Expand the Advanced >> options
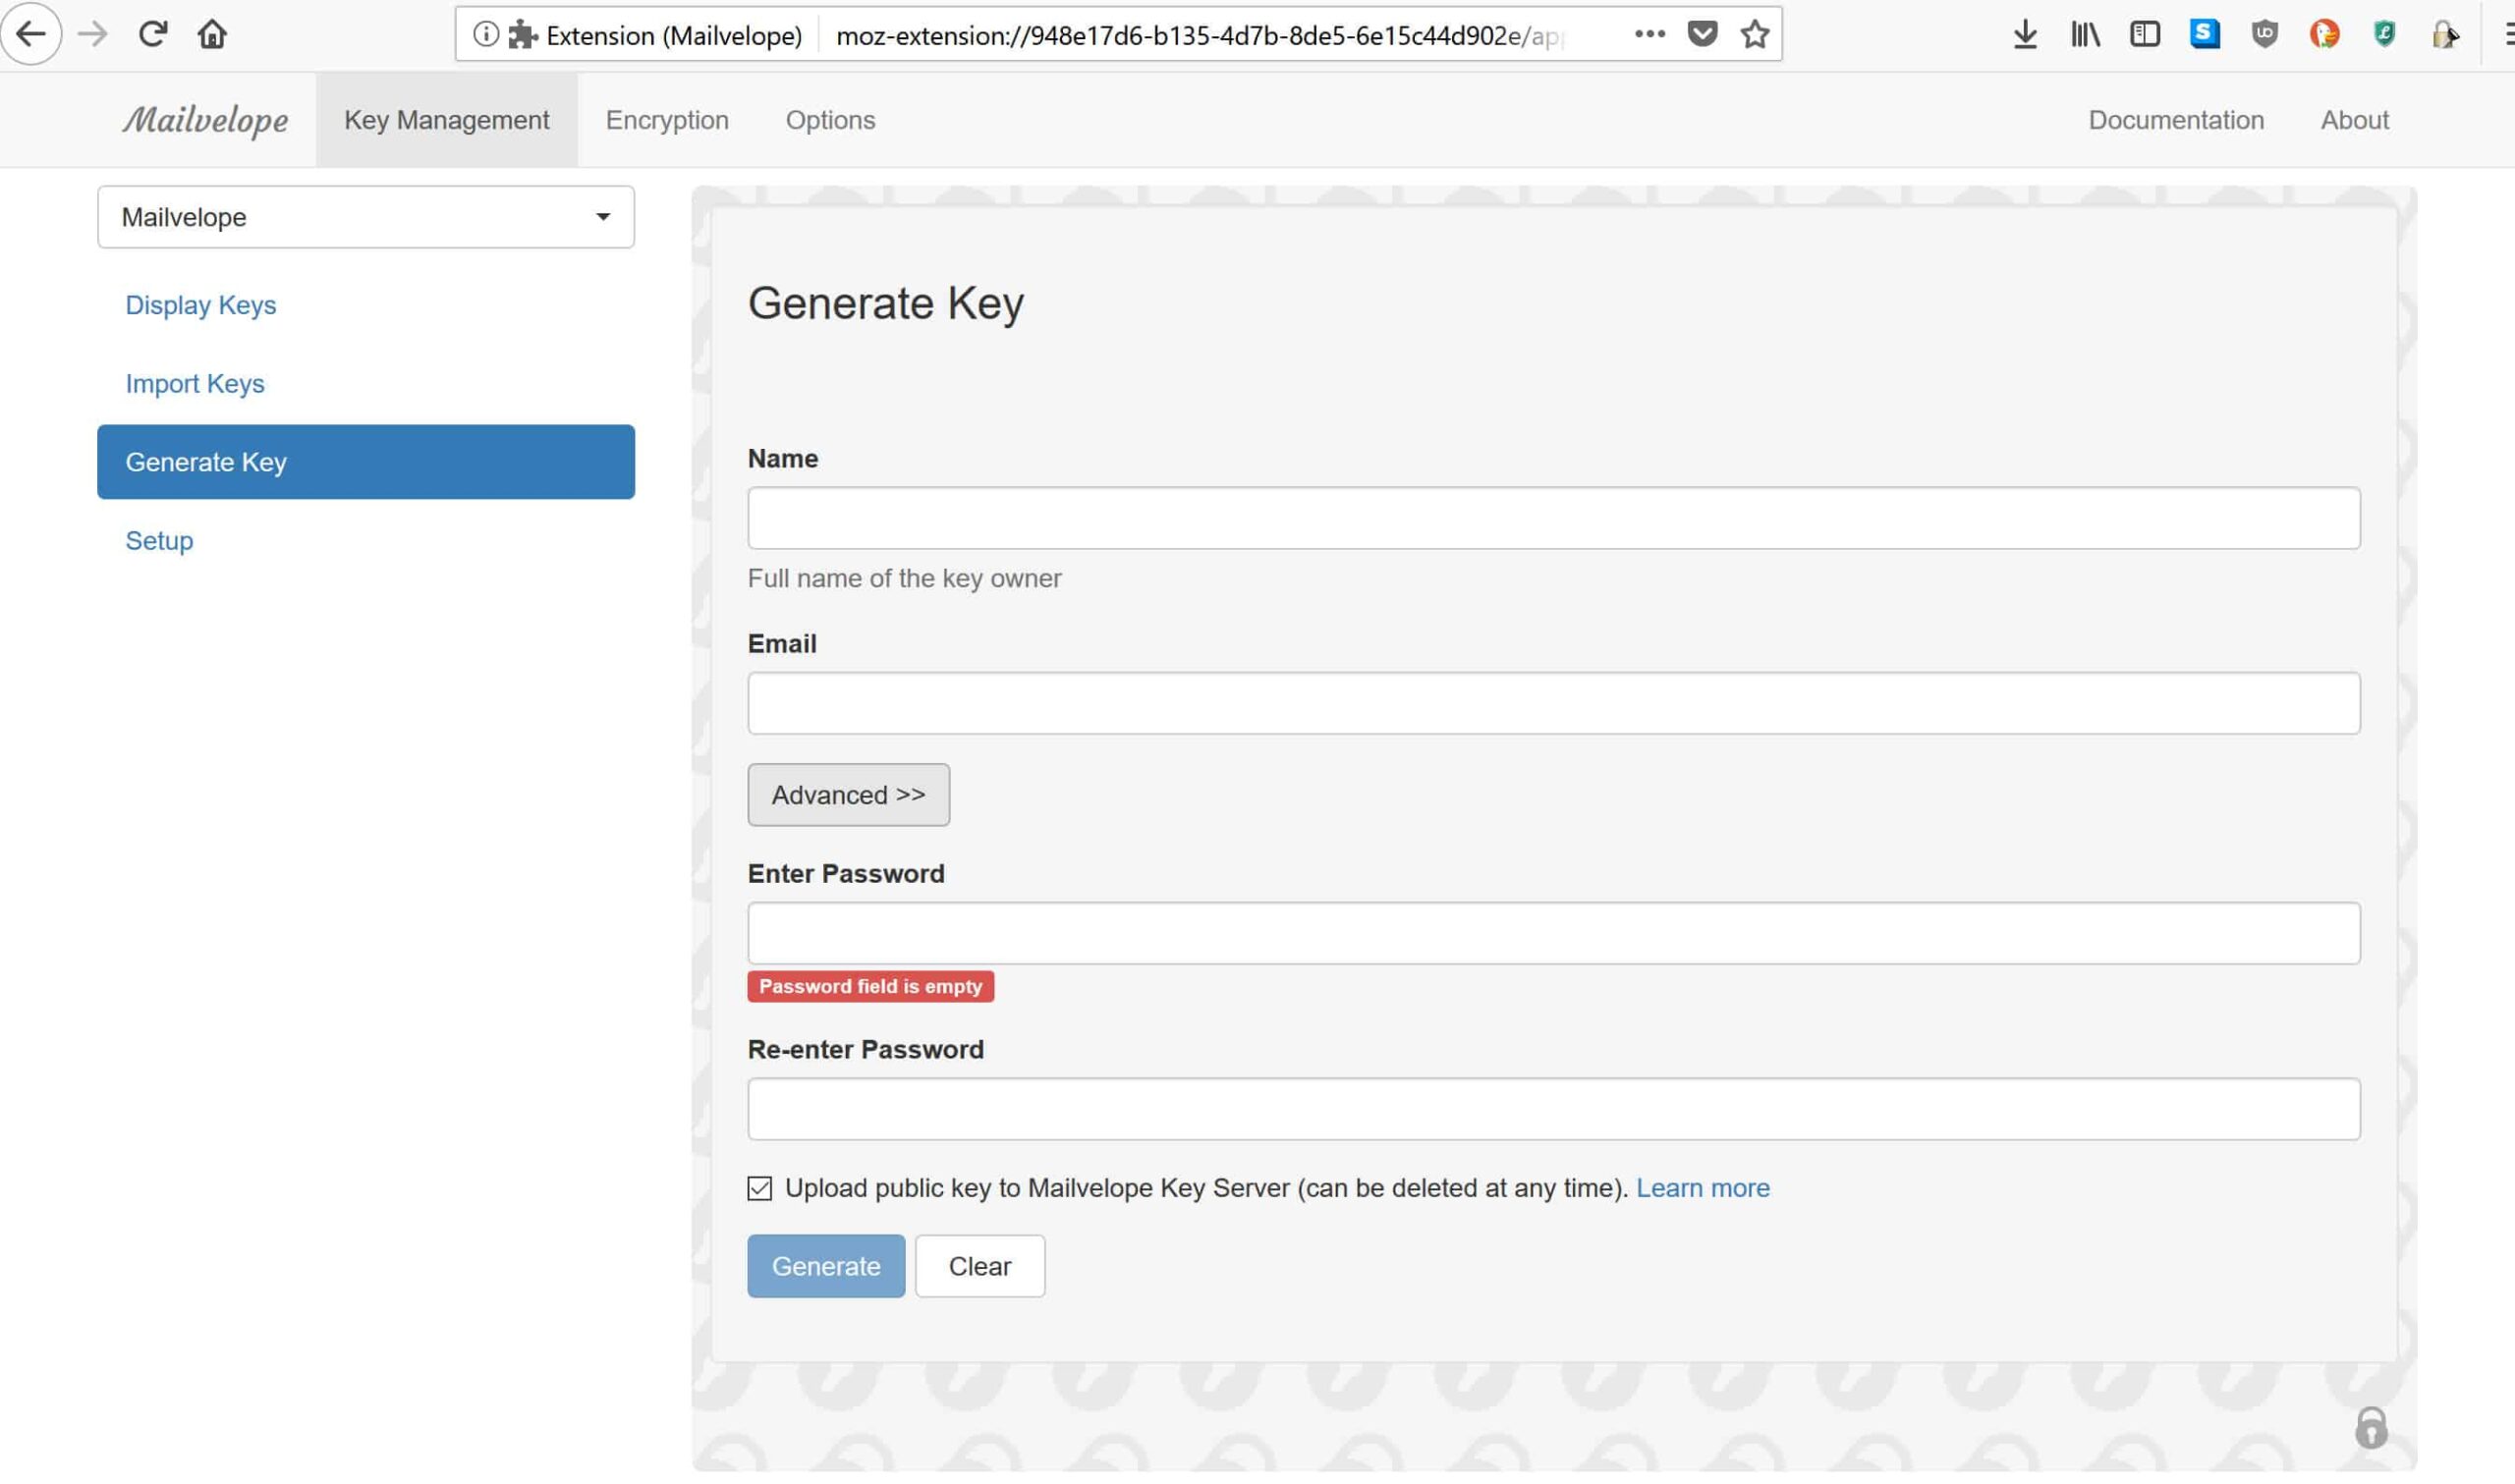2515x1484 pixels. coord(848,795)
